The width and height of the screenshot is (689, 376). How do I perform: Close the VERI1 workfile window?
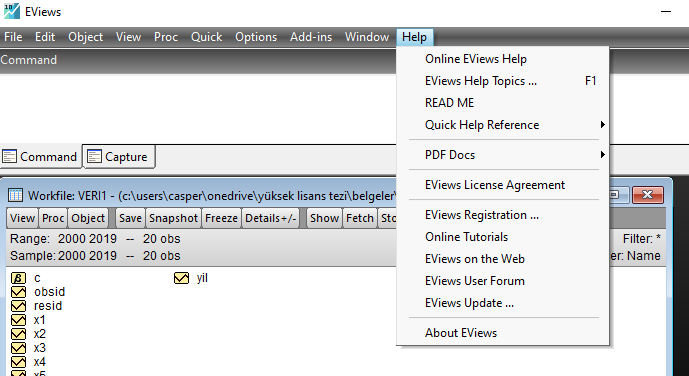click(x=648, y=195)
